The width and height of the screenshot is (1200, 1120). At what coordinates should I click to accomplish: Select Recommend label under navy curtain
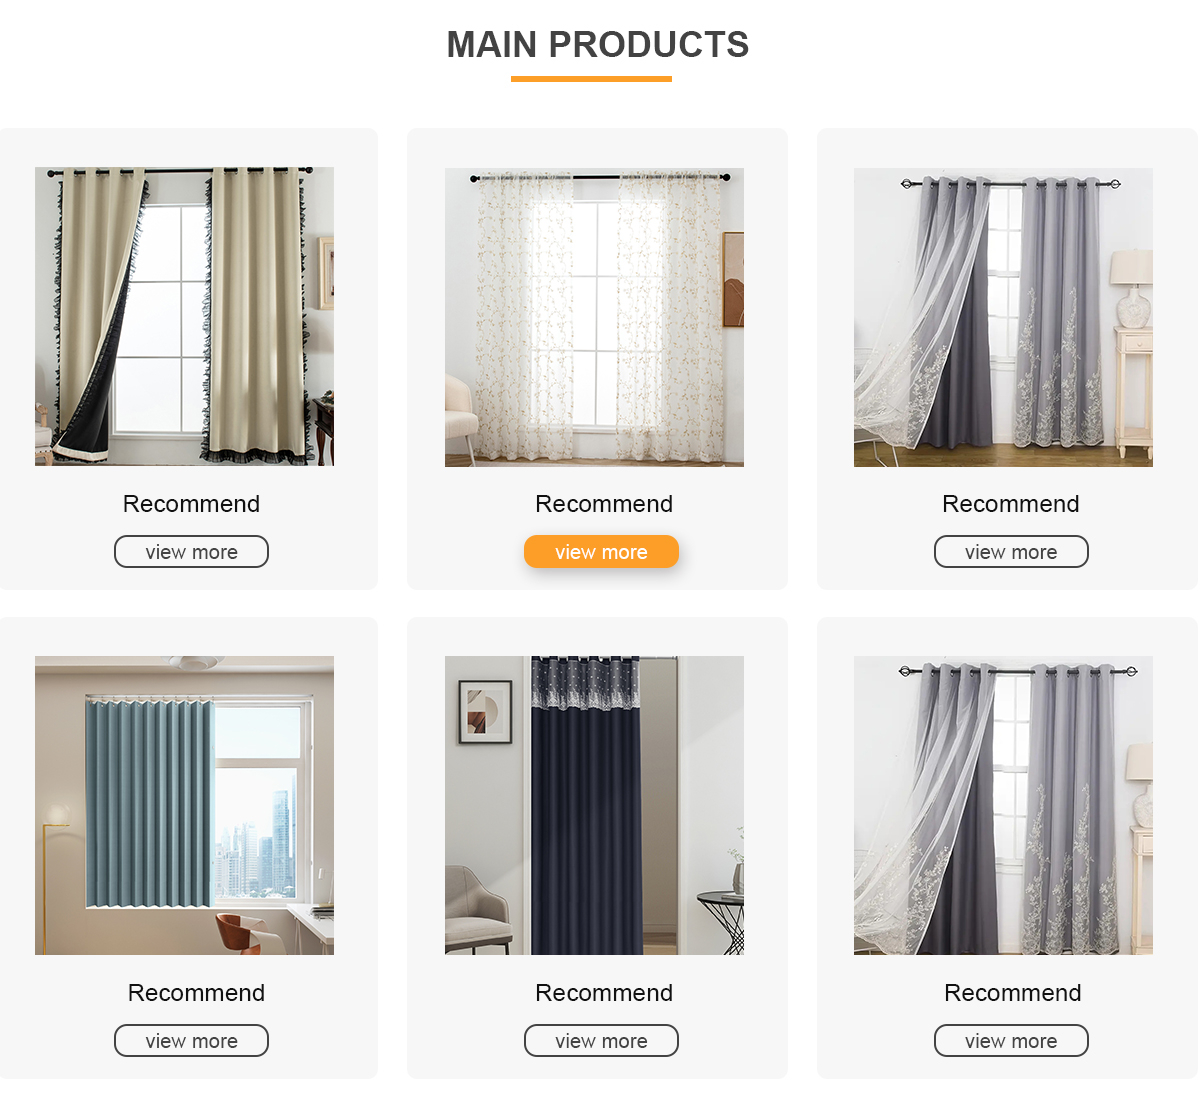[x=604, y=993]
